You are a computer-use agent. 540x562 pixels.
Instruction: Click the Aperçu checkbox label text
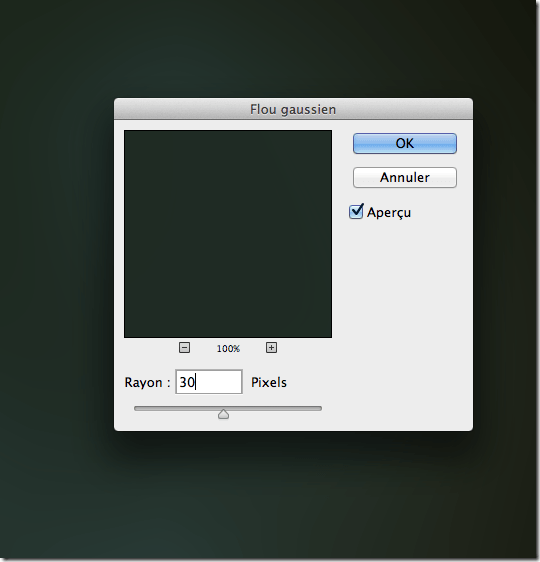point(389,213)
